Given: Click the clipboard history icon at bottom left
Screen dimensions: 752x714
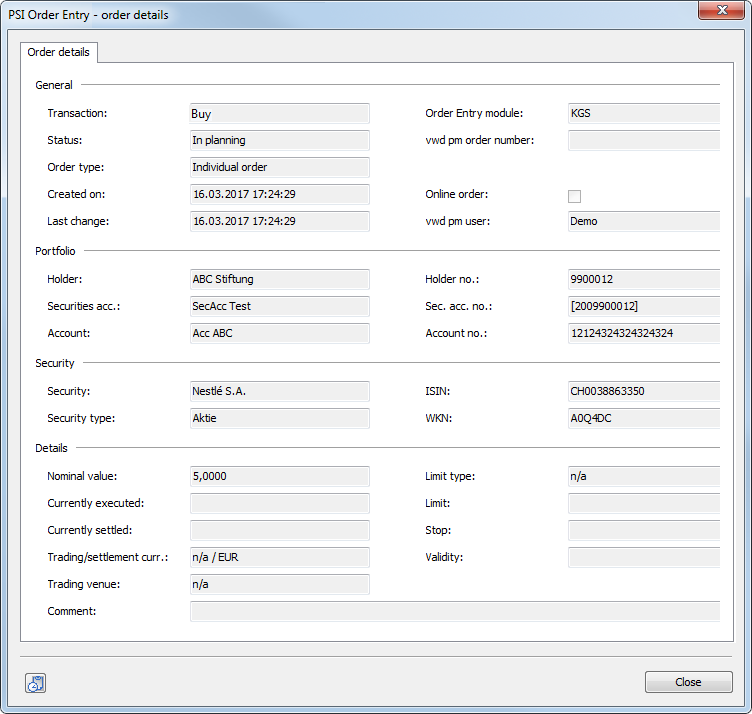Looking at the screenshot, I should coord(35,683).
